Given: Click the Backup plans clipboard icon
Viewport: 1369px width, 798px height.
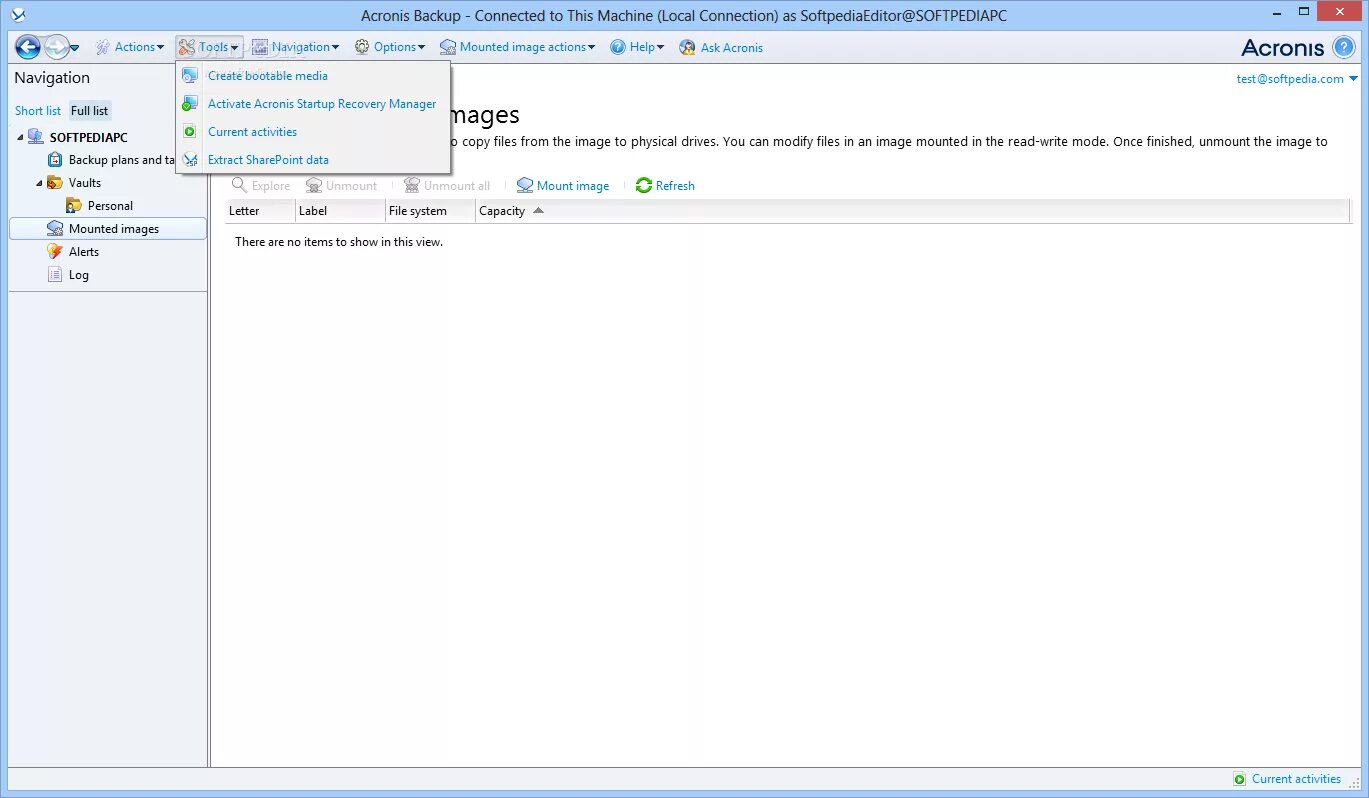Looking at the screenshot, I should point(55,160).
